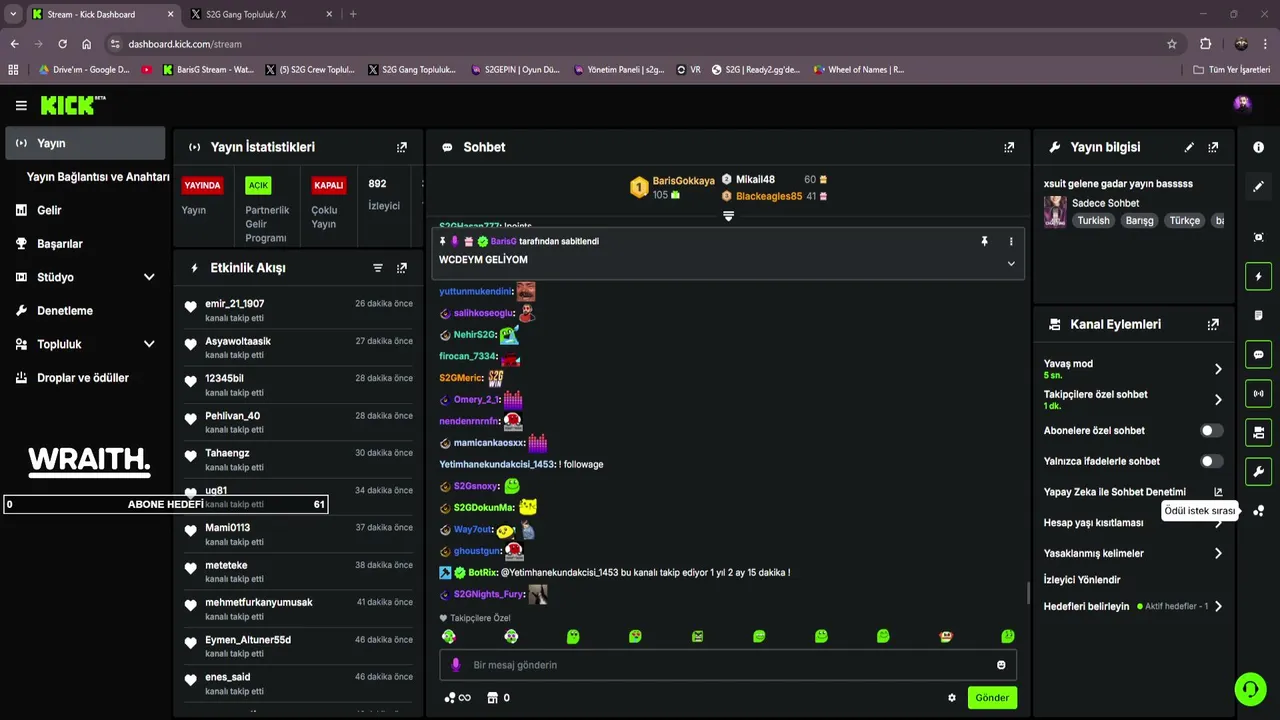
Task: Open the Ödül istek sırası sidebar icon
Action: 1258,510
